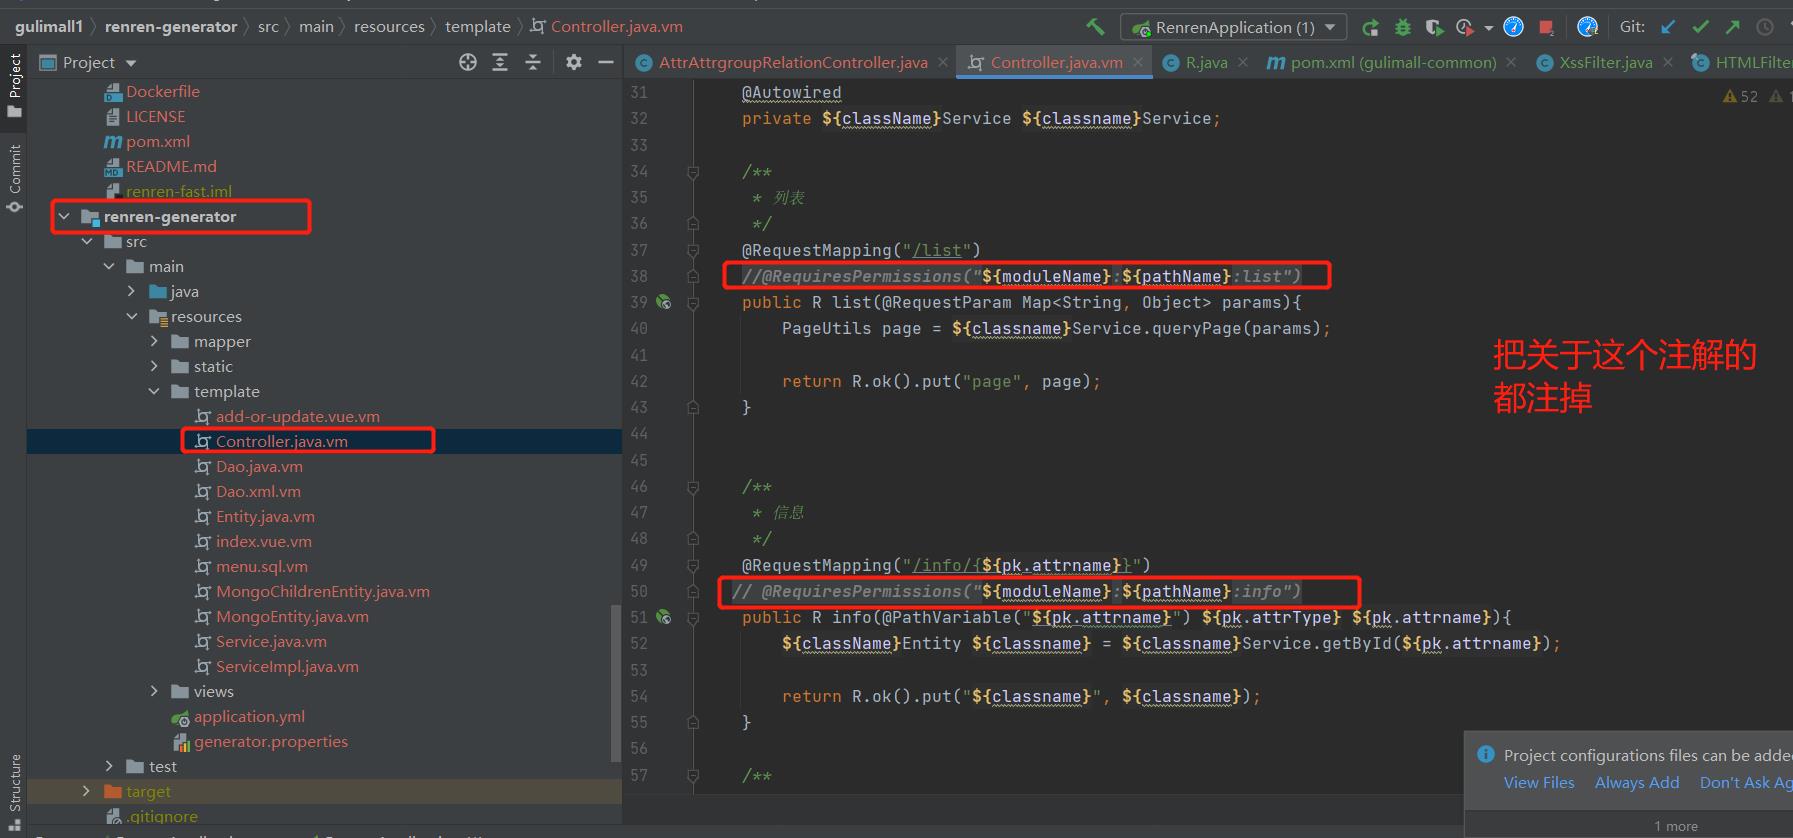
Task: Expand the test folder
Action: click(x=109, y=766)
